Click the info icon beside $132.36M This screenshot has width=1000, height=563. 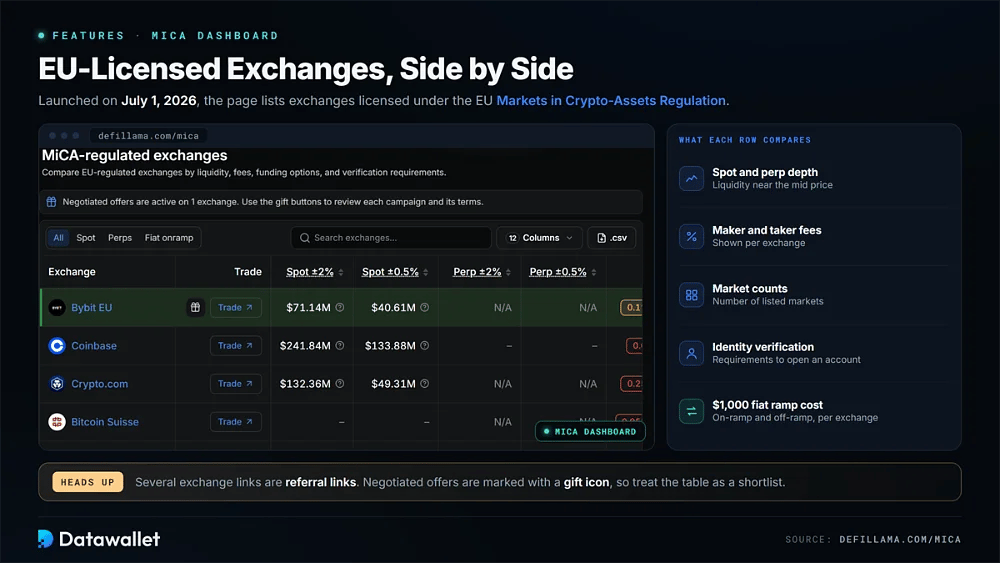pyautogui.click(x=340, y=384)
